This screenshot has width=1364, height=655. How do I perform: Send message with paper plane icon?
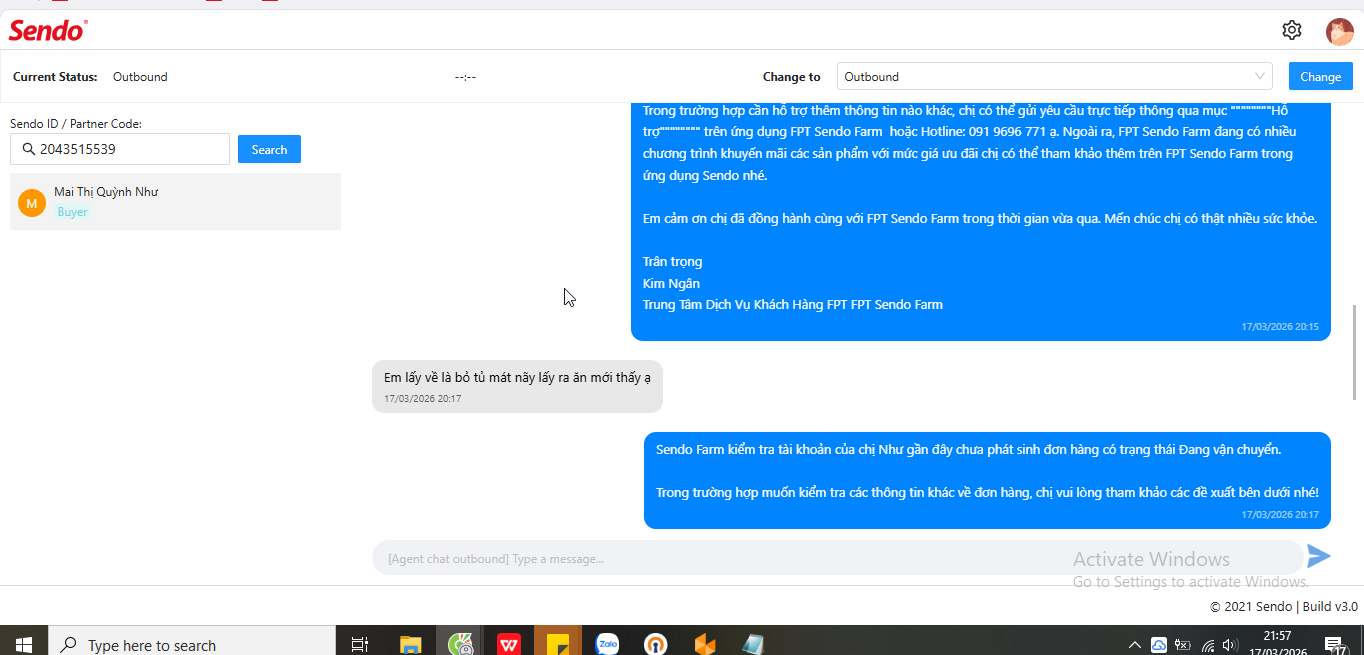pos(1319,557)
